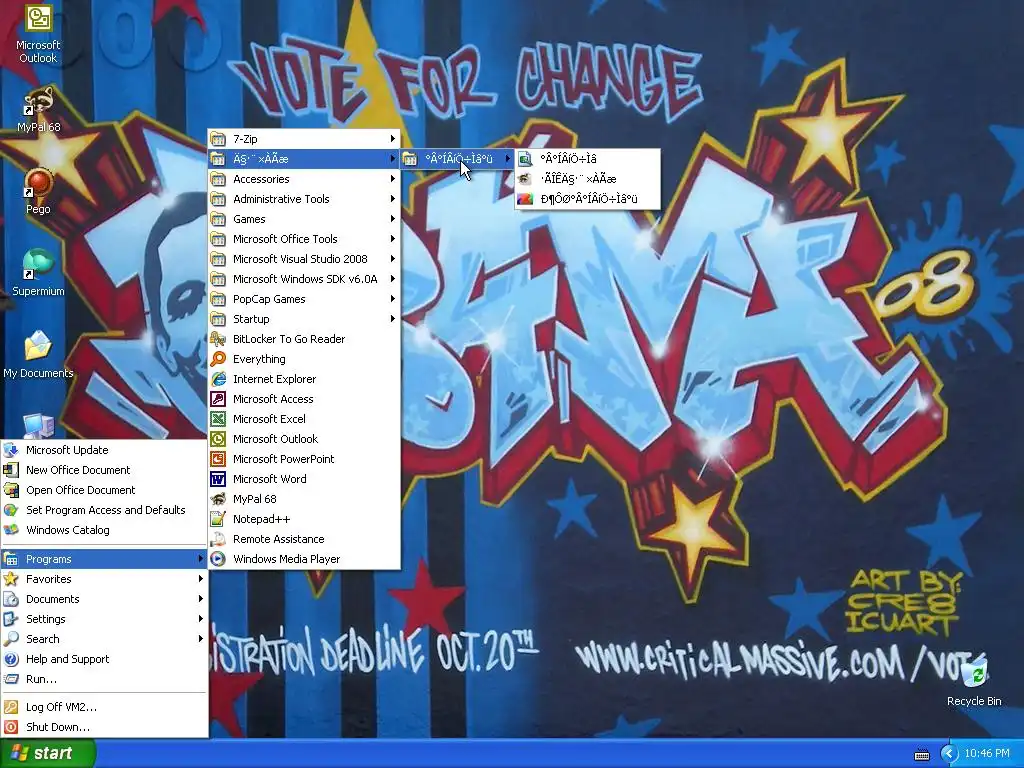Select New Office Document entry
Screen dimensions: 1024x768
tap(104, 470)
